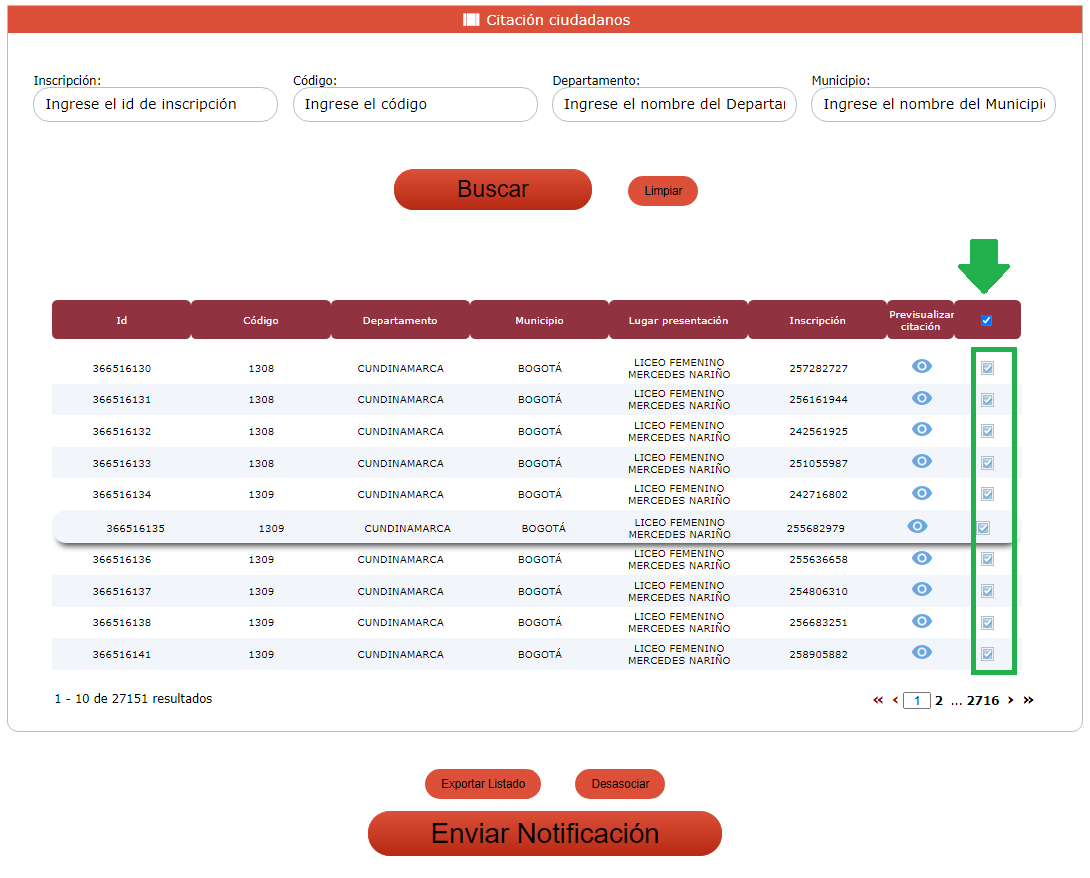Preview citation for Id 366516130

pyautogui.click(x=922, y=367)
